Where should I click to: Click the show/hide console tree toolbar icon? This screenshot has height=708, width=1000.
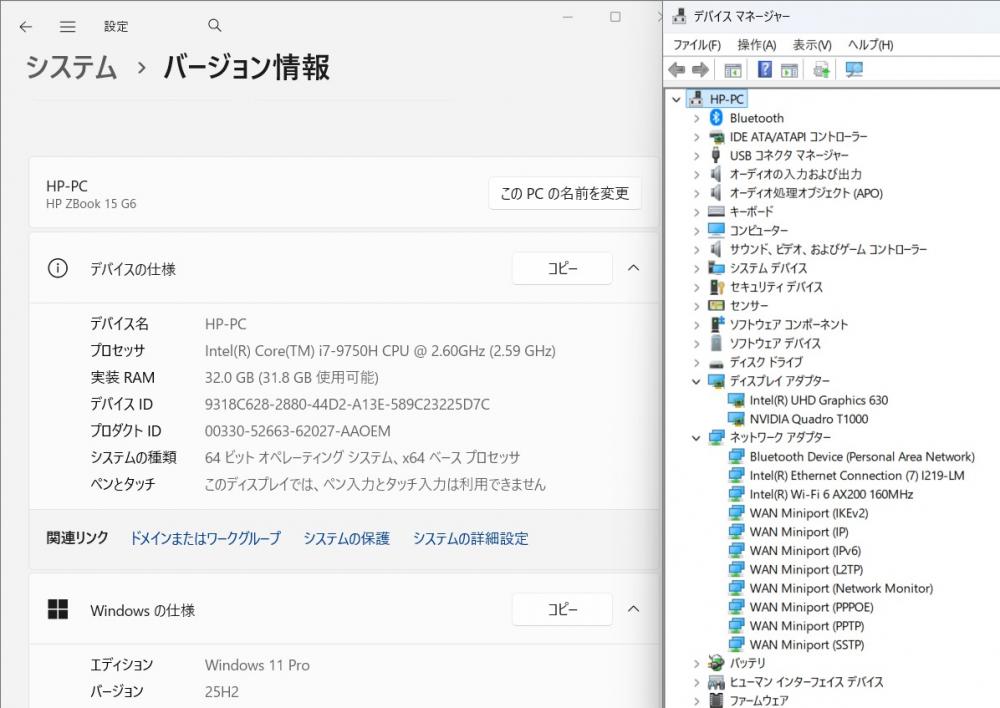733,70
